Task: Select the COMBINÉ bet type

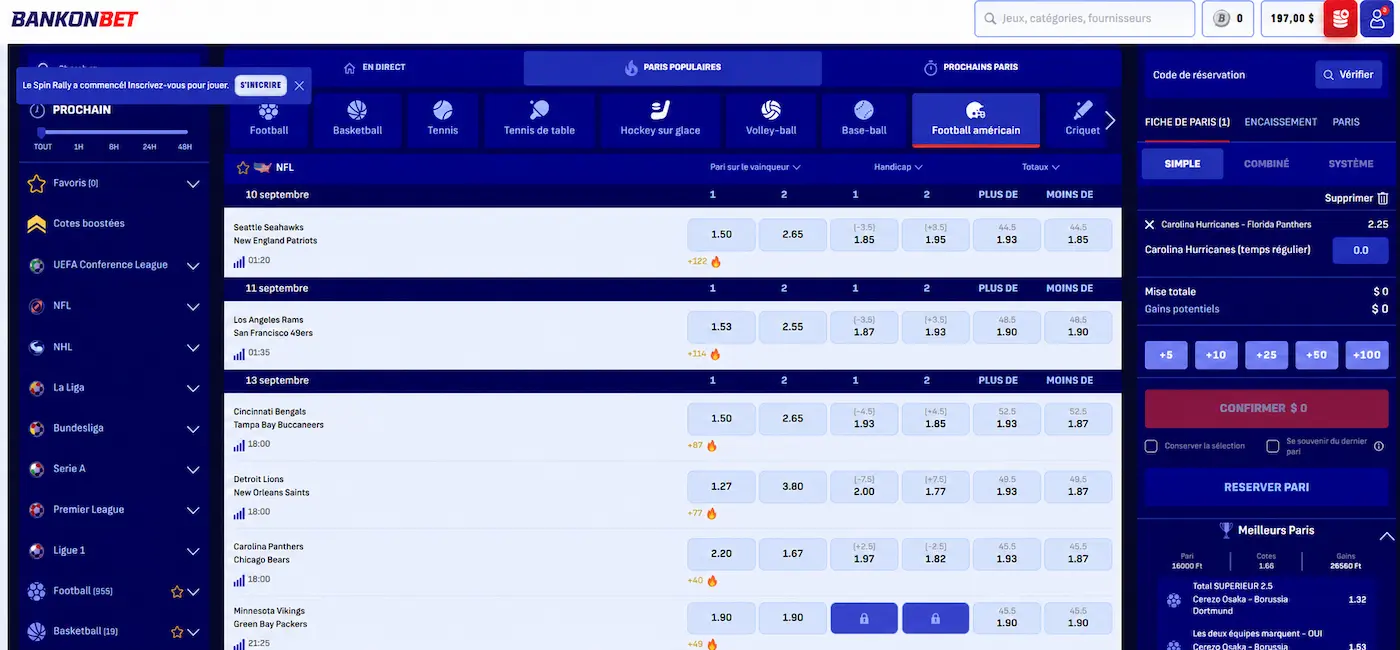Action: click(1266, 164)
